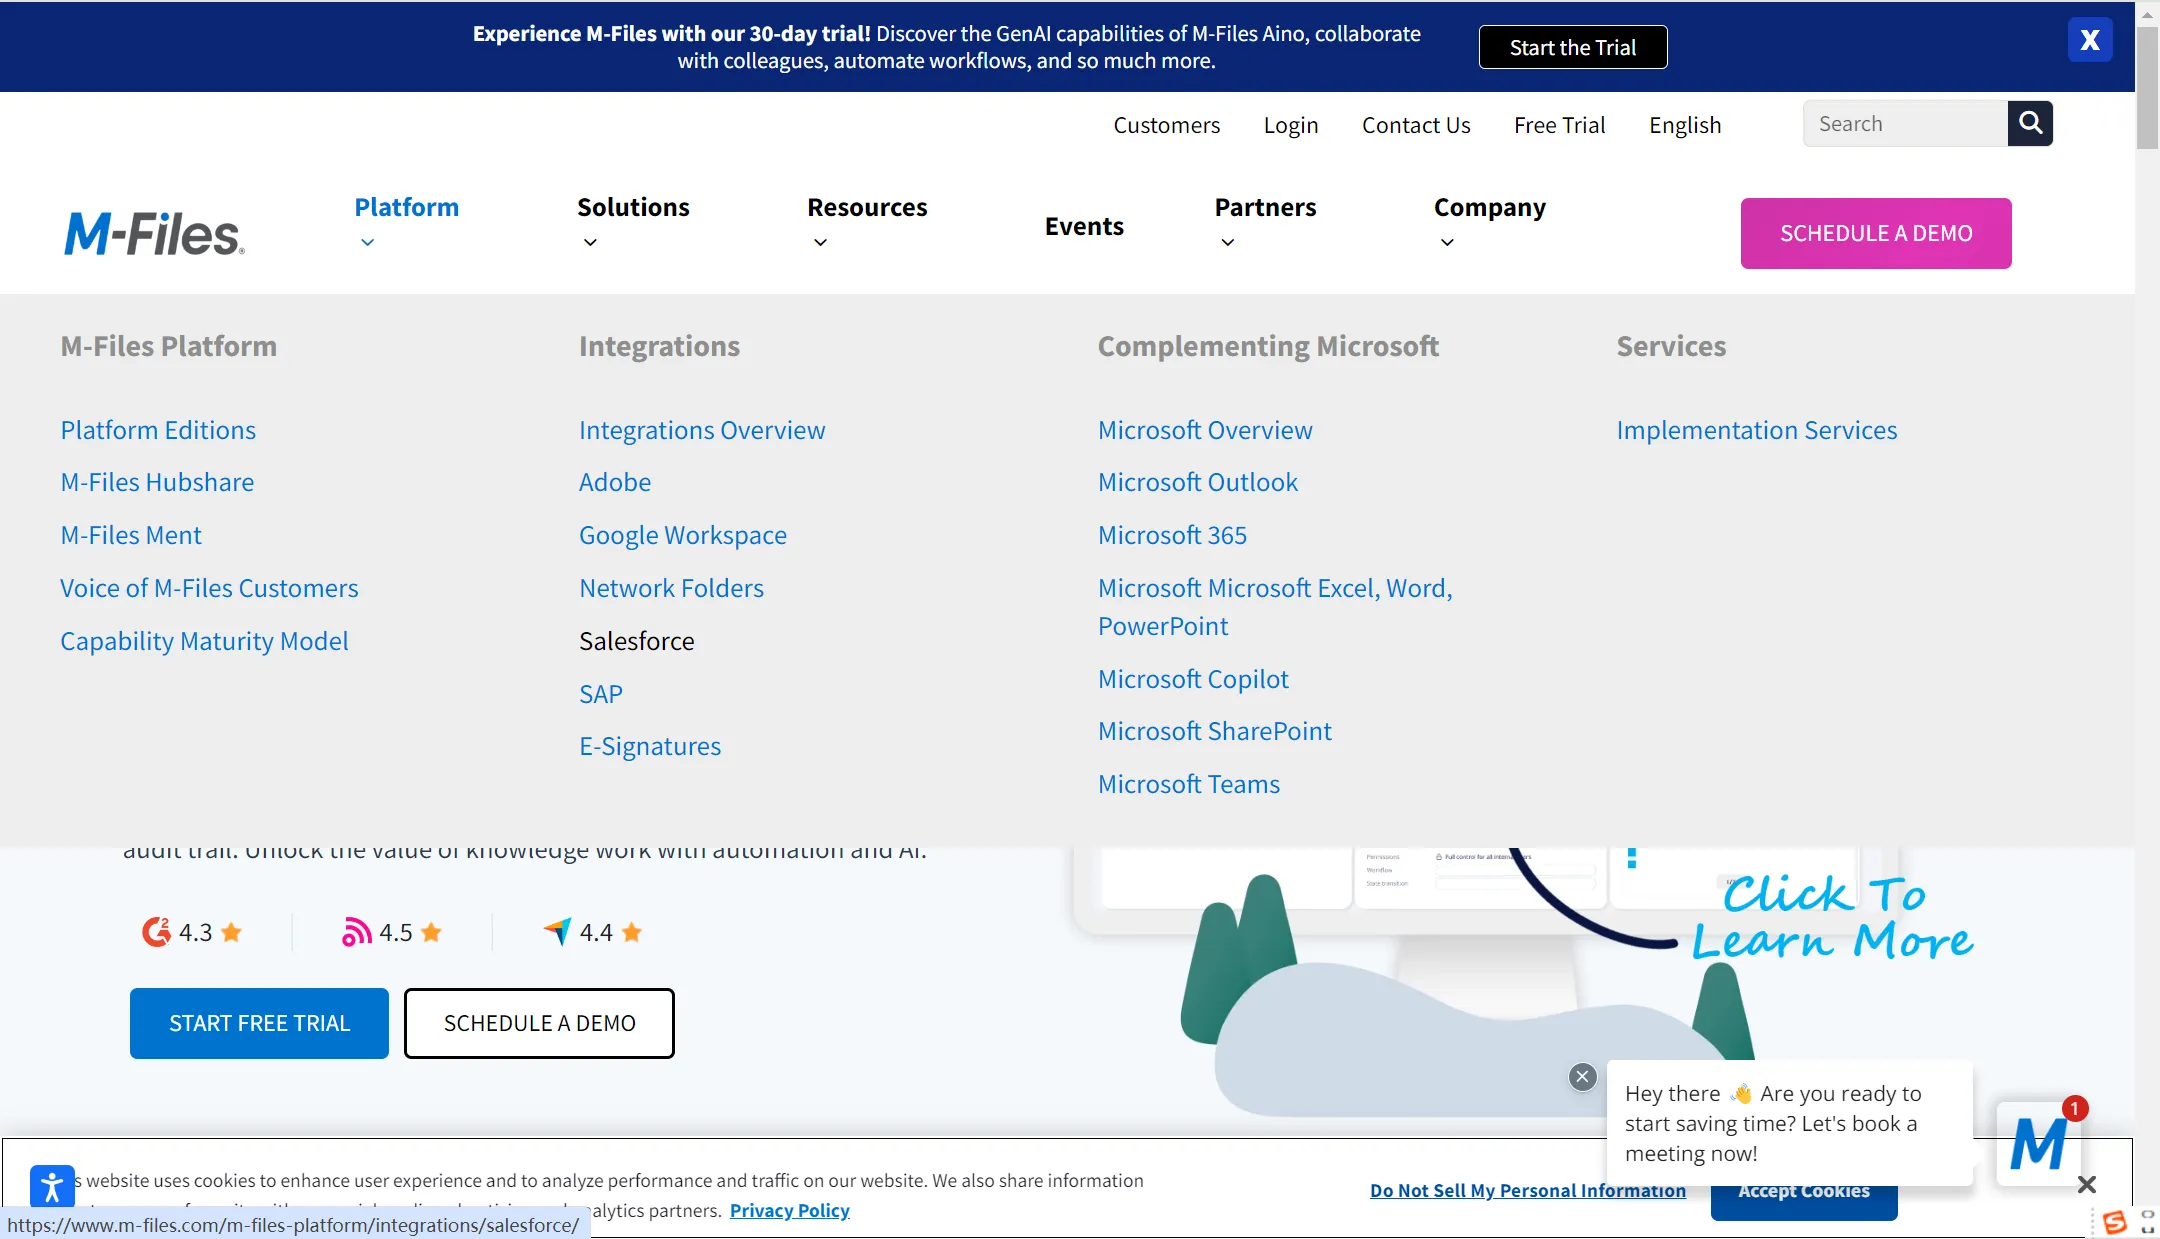Viewport: 2160px width, 1239px height.
Task: Toggle Do Not Sell My Personal Information
Action: (x=1528, y=1190)
